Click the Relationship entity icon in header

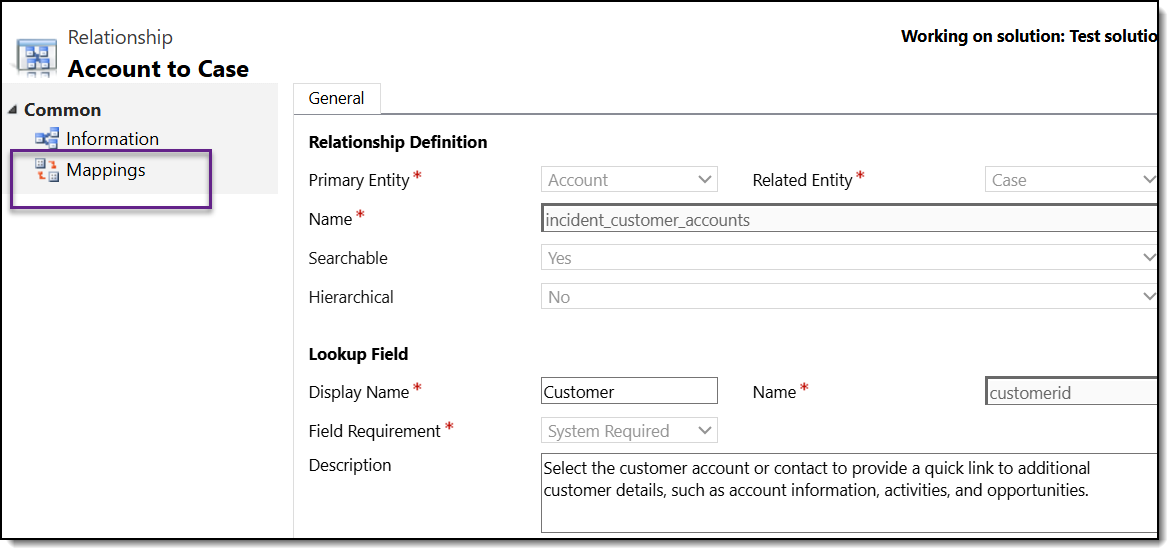pyautogui.click(x=36, y=58)
